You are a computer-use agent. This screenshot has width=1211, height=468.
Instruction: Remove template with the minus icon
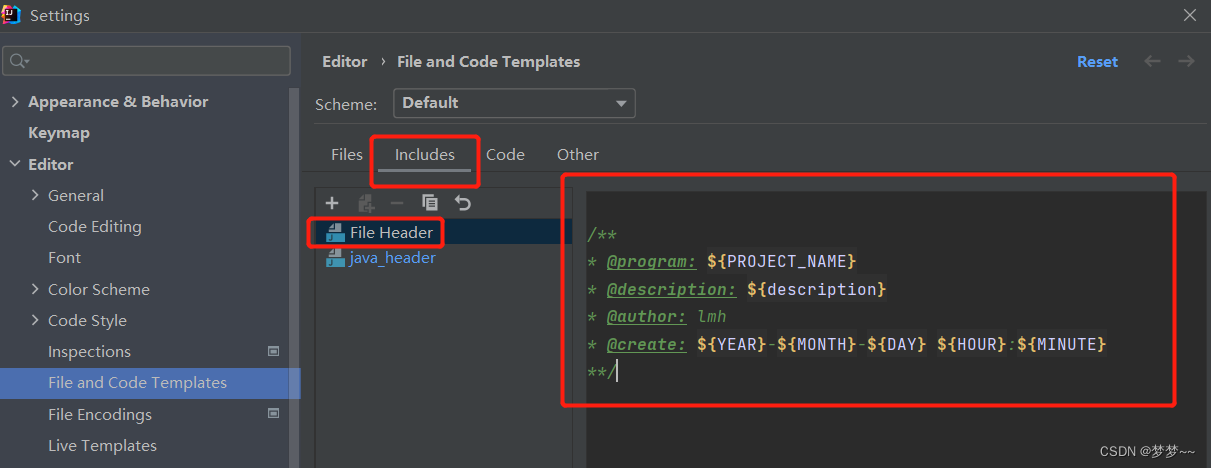tap(397, 203)
